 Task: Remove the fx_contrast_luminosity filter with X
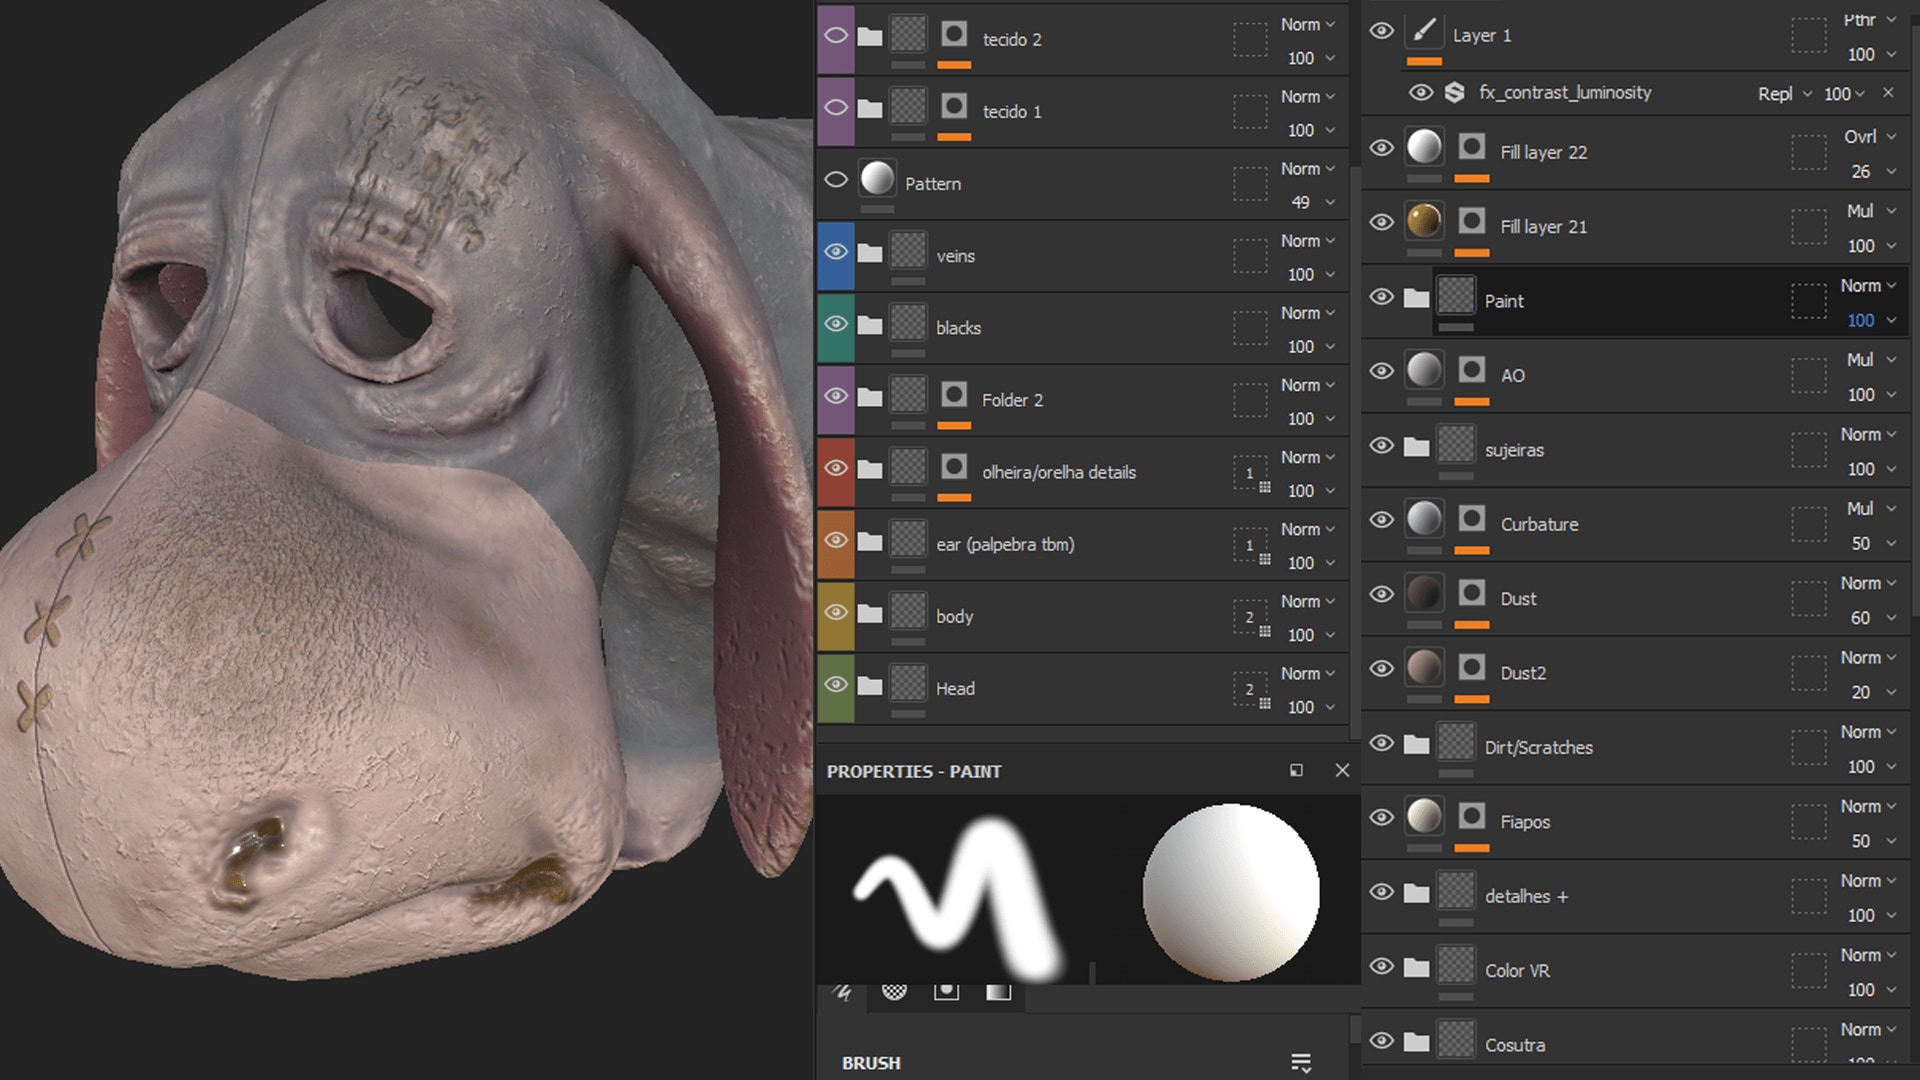point(1888,93)
